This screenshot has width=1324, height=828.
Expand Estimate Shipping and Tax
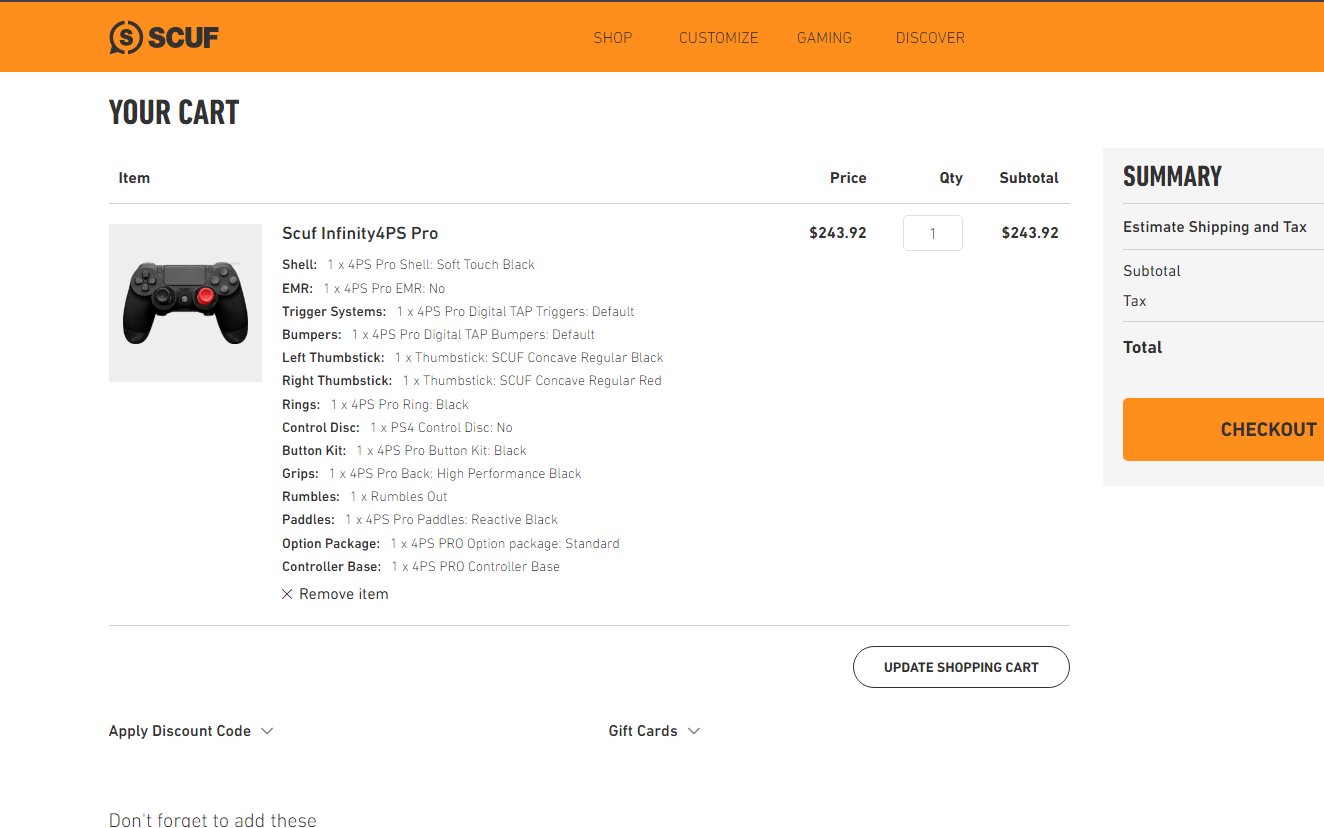click(x=1215, y=227)
